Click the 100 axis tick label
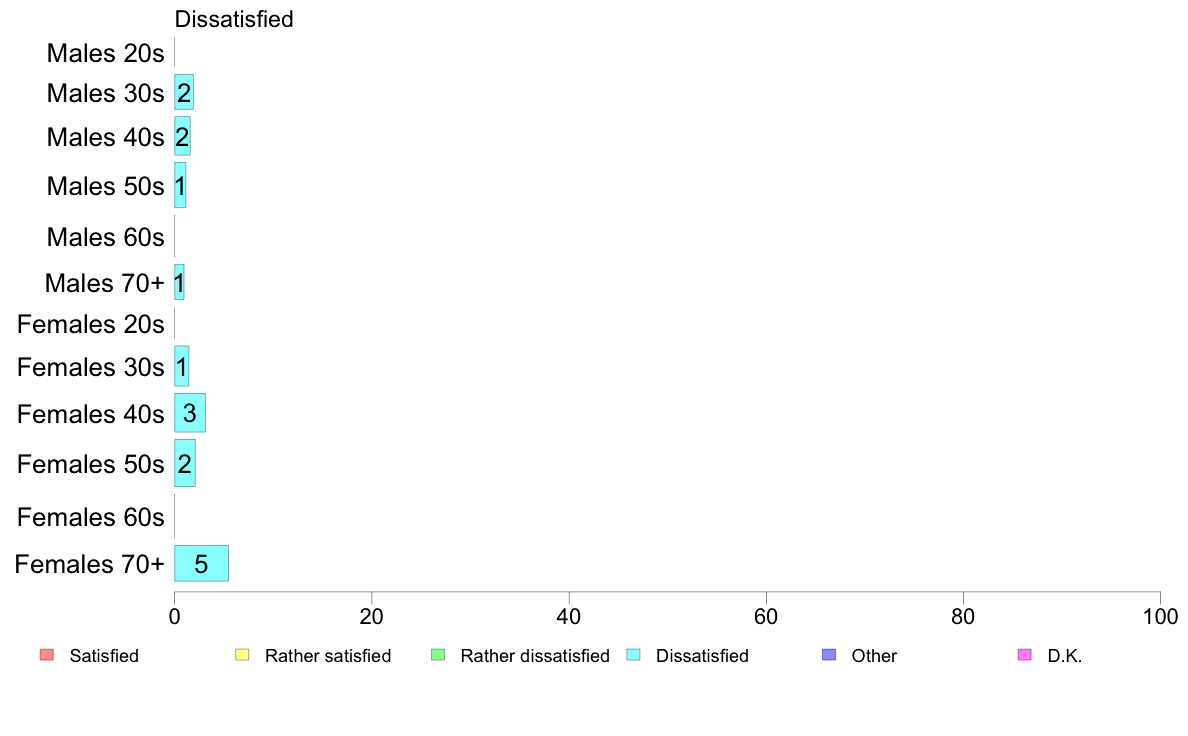1188x736 pixels. (1160, 616)
